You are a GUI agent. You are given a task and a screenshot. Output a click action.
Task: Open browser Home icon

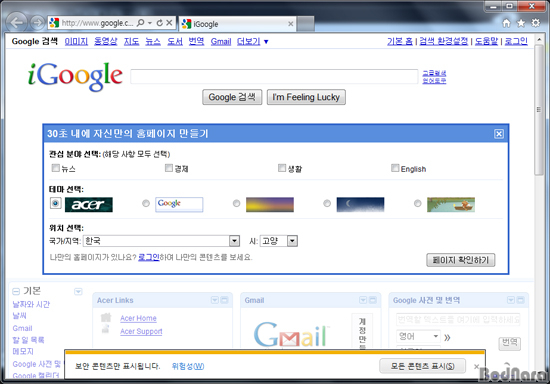506,23
